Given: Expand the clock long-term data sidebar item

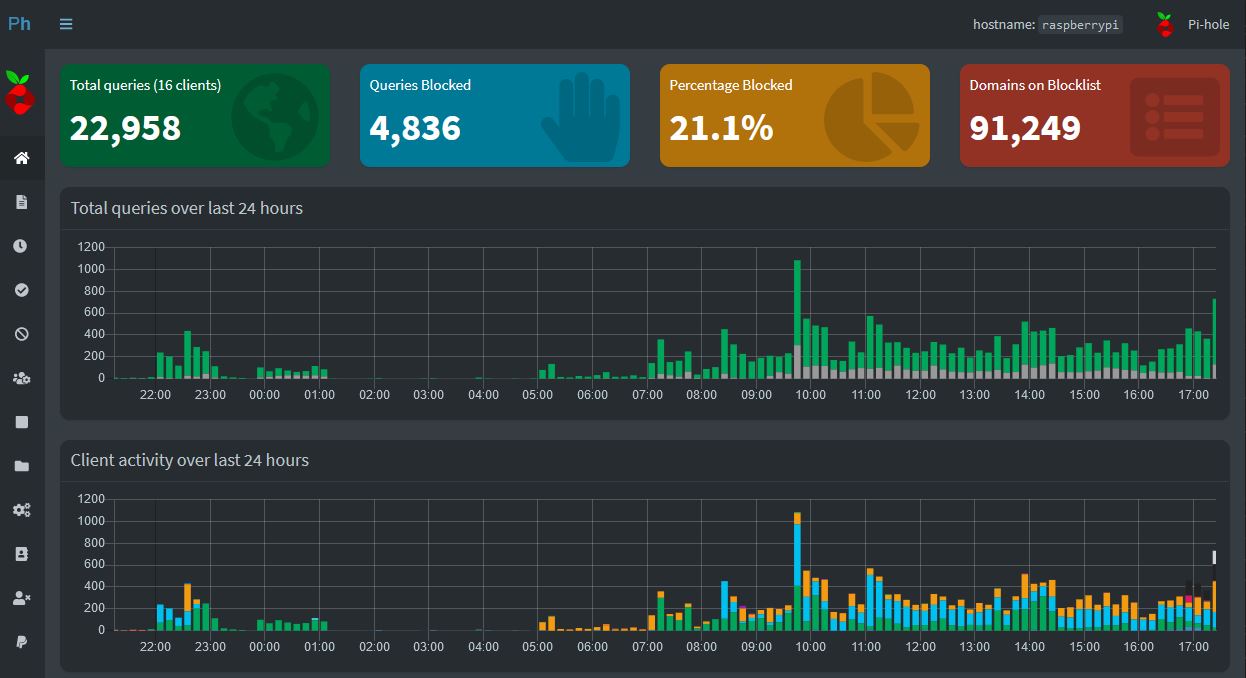Looking at the screenshot, I should (x=21, y=246).
